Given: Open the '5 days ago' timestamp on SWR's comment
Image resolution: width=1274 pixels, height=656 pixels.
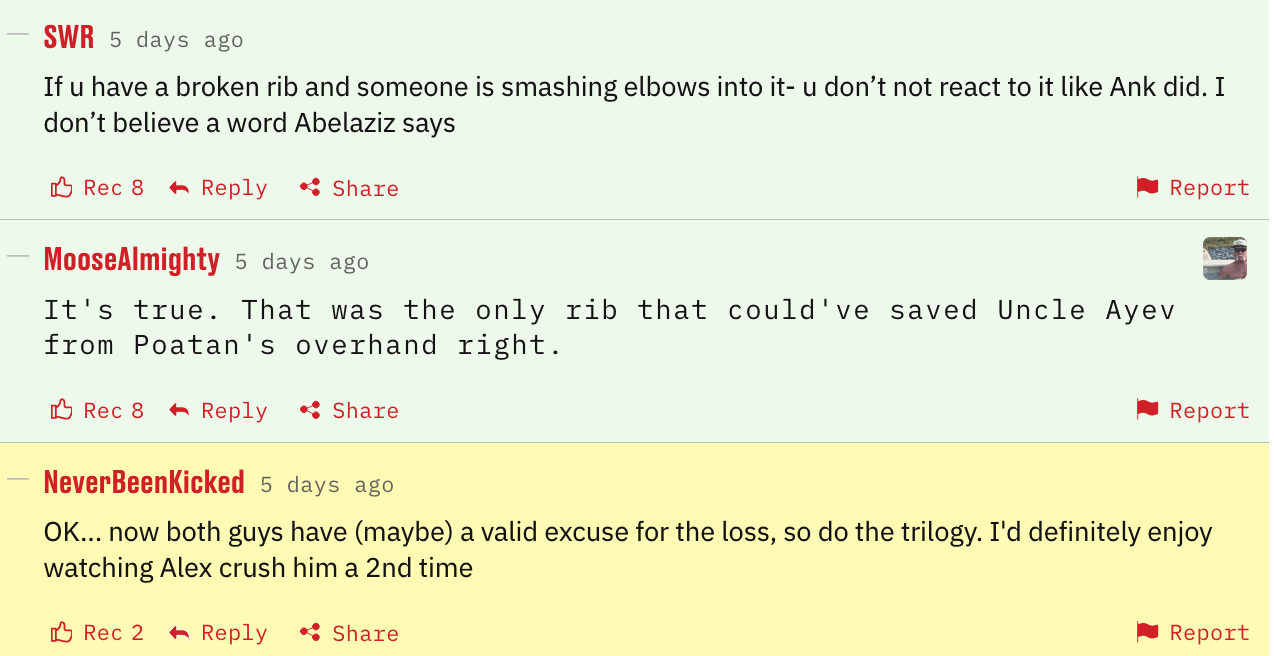Looking at the screenshot, I should point(176,40).
